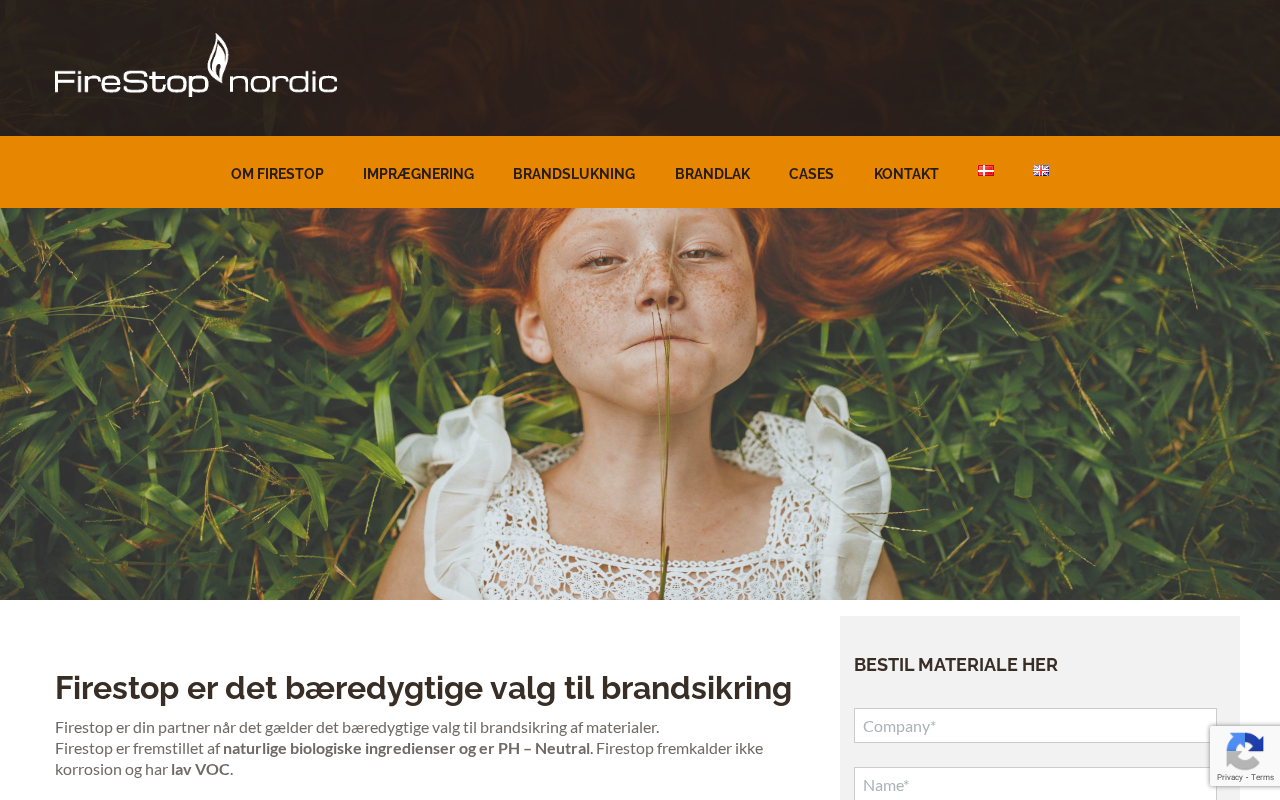
Task: Go to the BRANDSLUKNING page
Action: 574,174
